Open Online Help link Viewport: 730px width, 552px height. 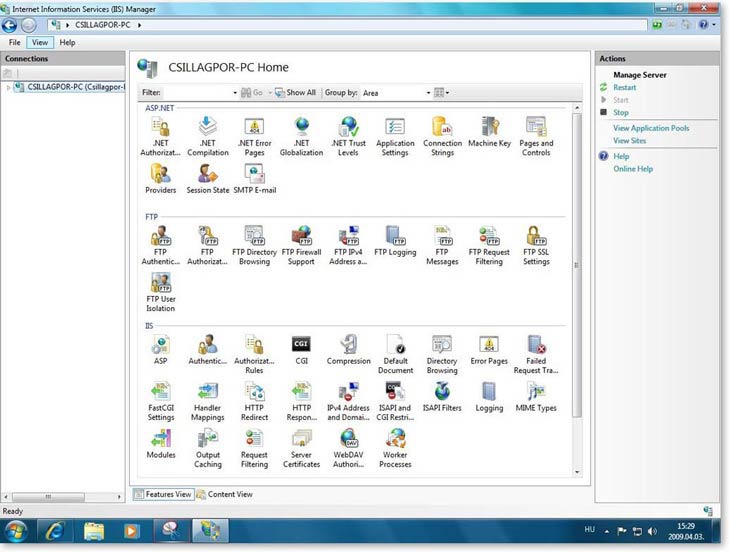coord(633,169)
